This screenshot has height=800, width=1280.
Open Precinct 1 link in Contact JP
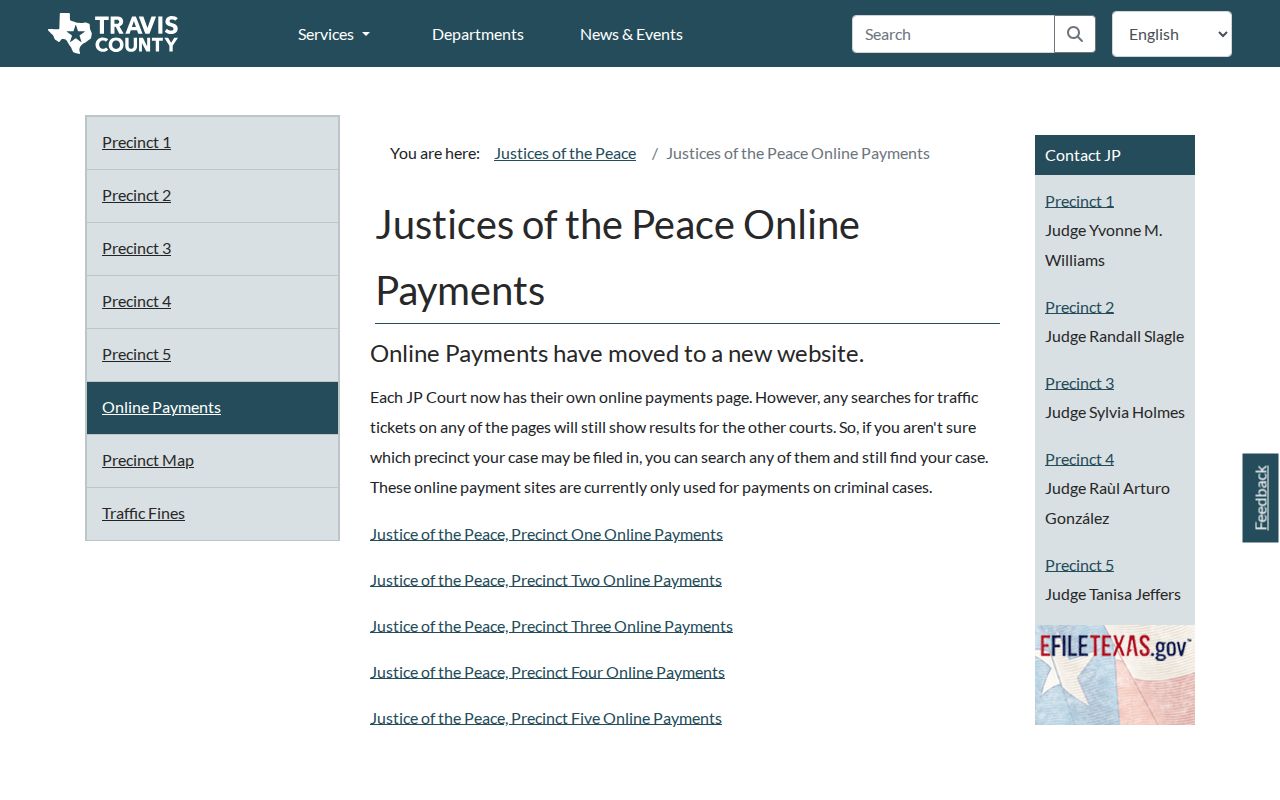coord(1079,201)
